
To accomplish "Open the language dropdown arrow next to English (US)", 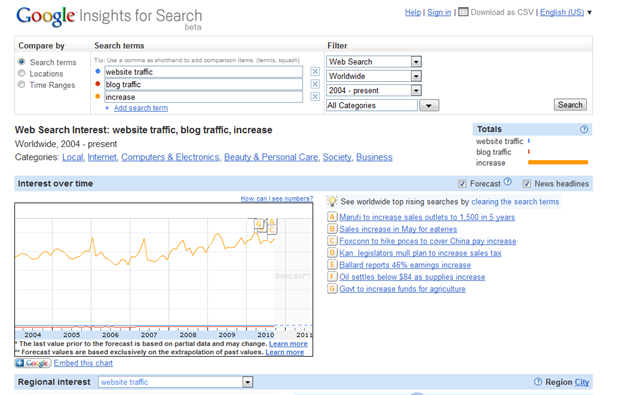I will coord(589,13).
